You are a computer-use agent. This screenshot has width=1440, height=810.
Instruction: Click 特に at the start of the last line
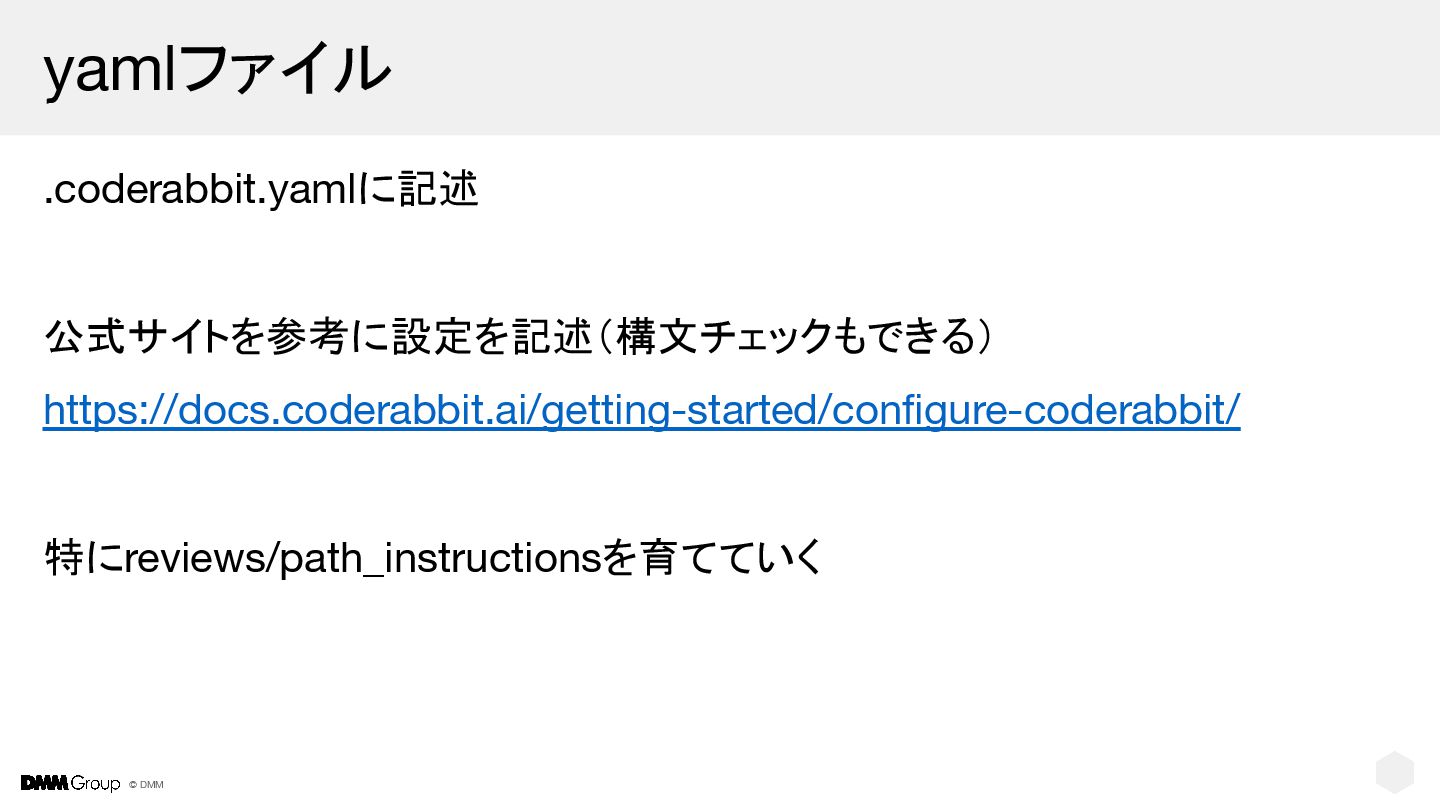click(84, 557)
